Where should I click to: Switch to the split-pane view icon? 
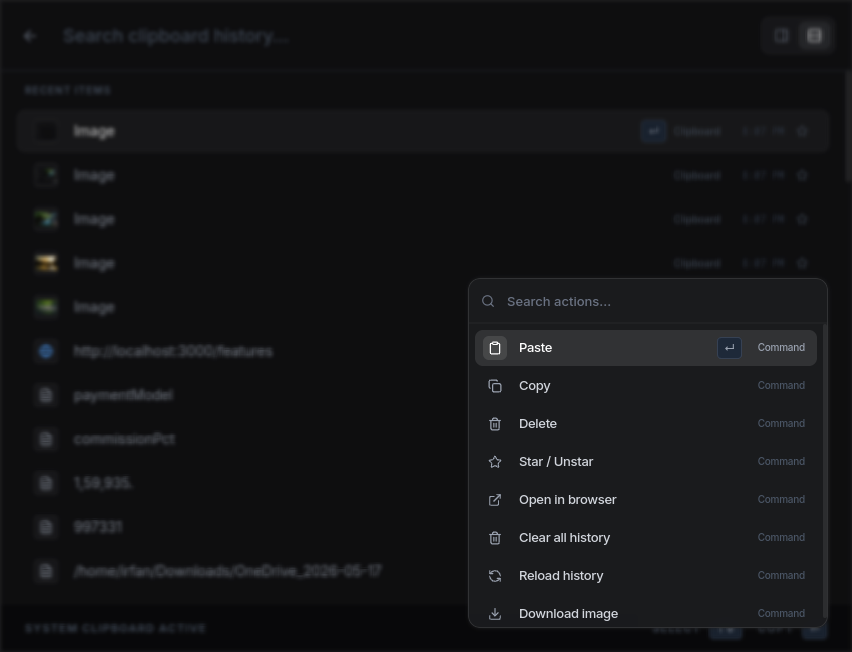click(781, 36)
